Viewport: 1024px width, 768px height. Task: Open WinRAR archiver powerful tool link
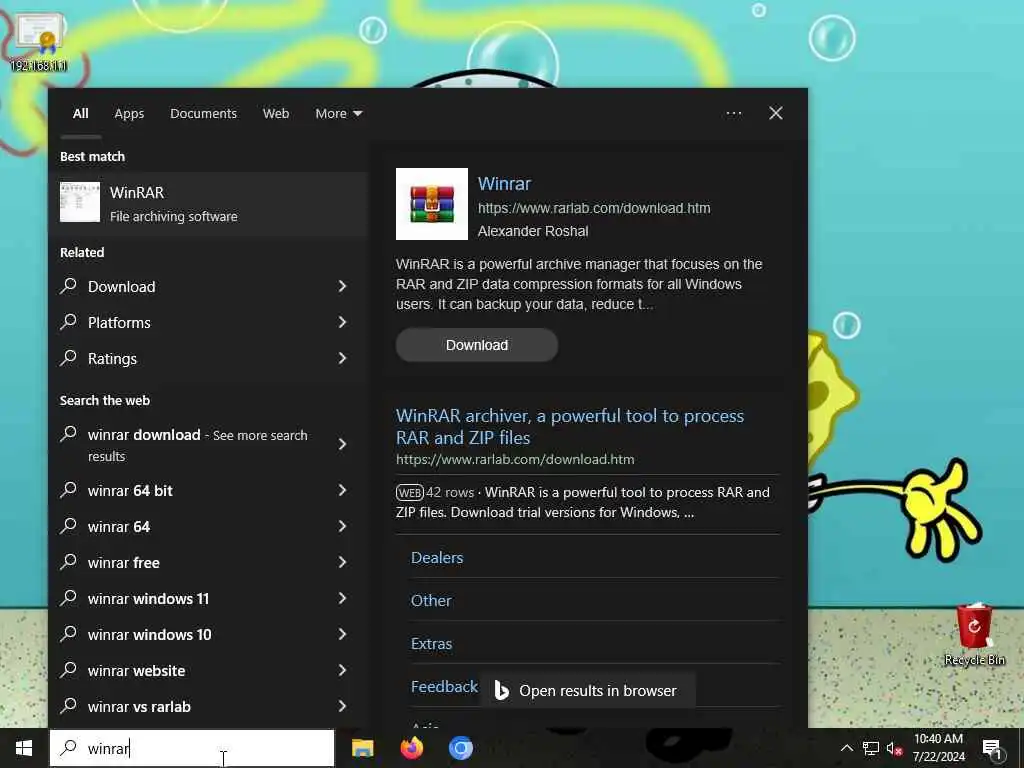569,426
